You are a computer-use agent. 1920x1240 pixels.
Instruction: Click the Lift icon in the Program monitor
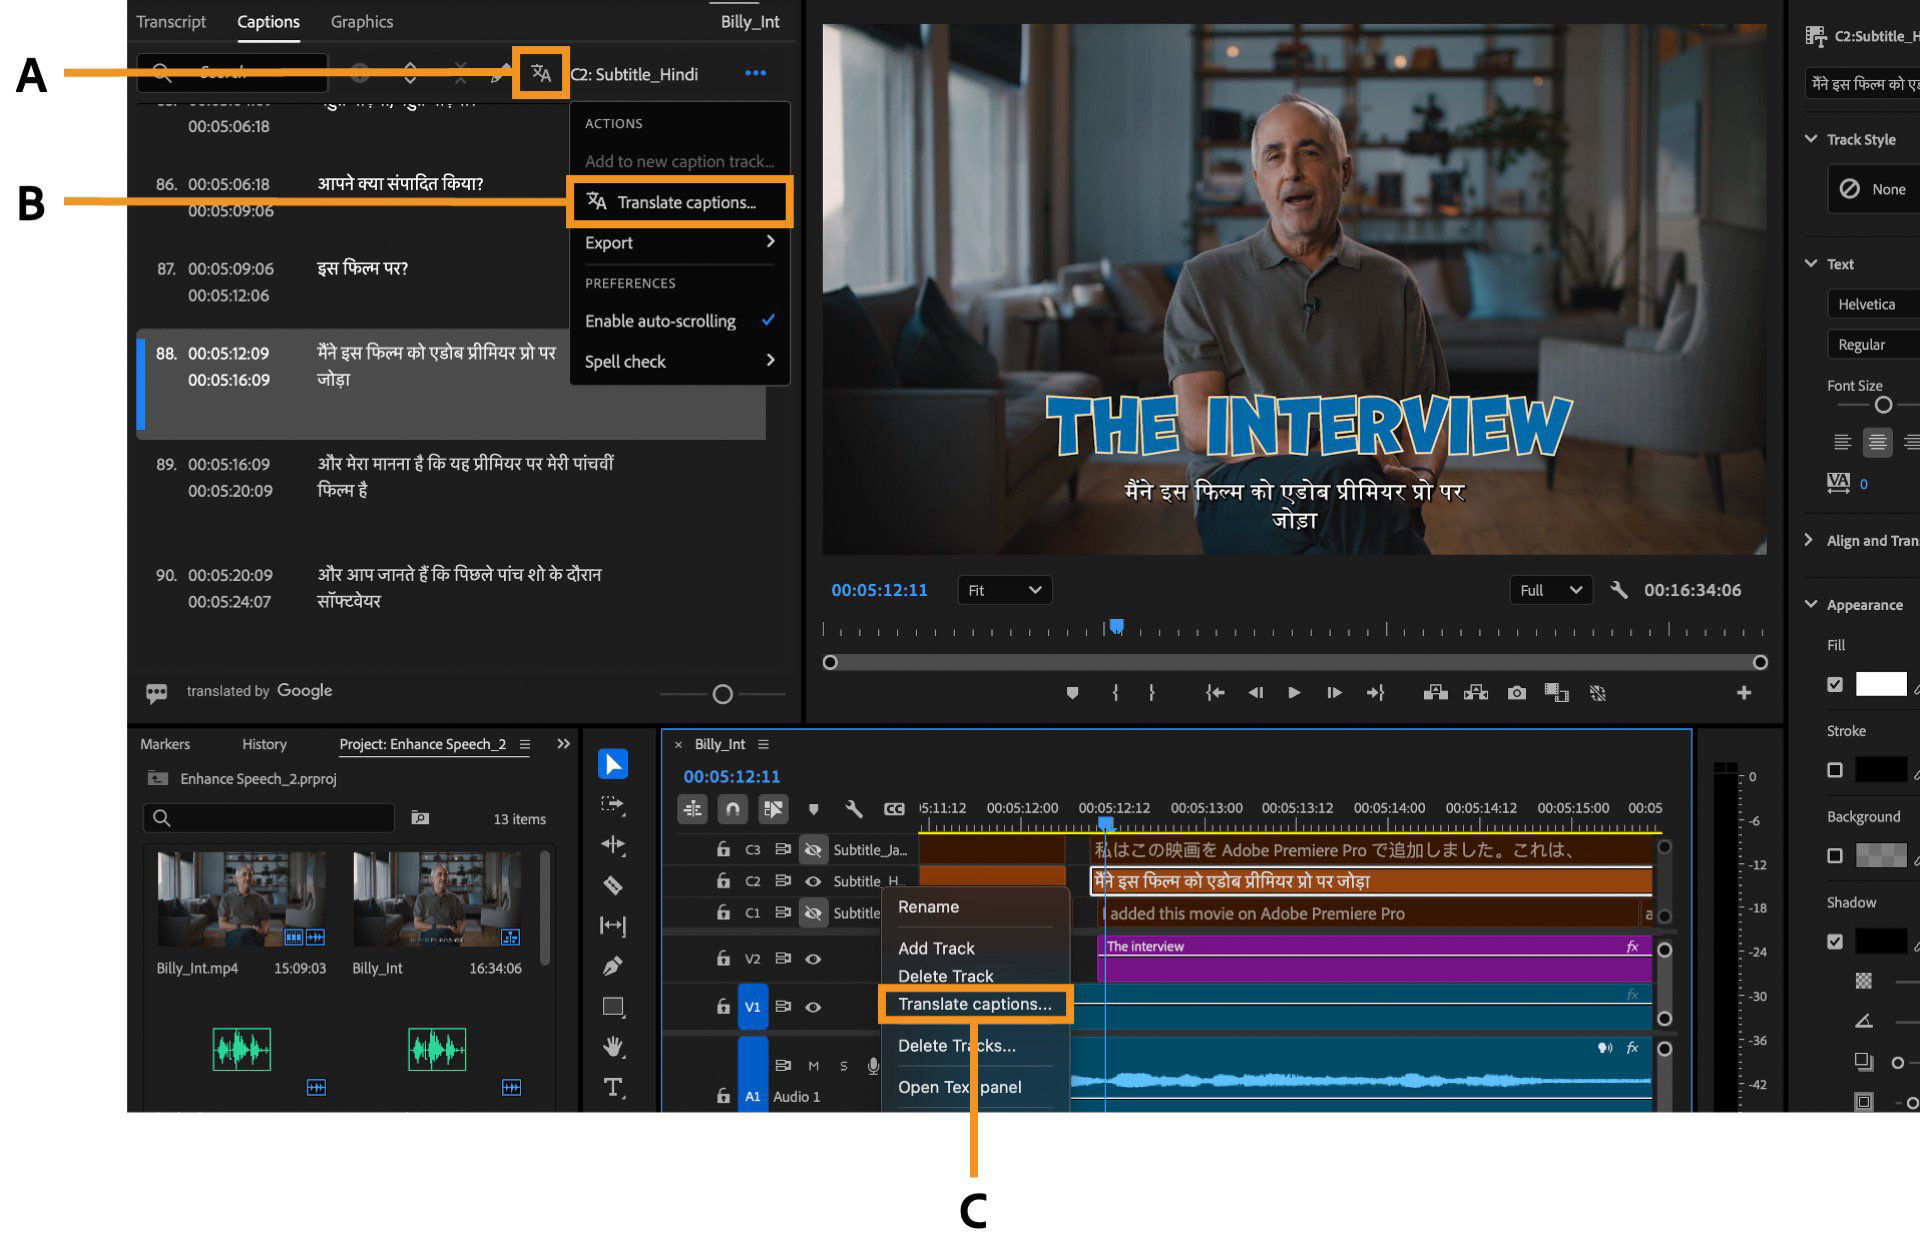click(x=1436, y=692)
